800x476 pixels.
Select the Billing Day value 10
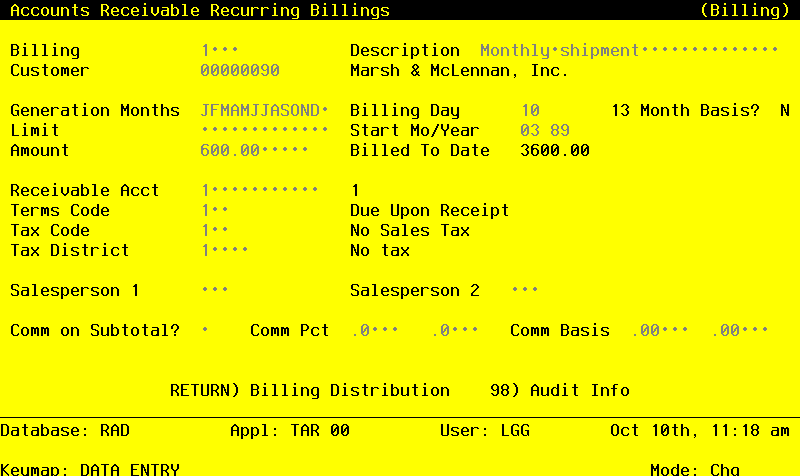531,110
